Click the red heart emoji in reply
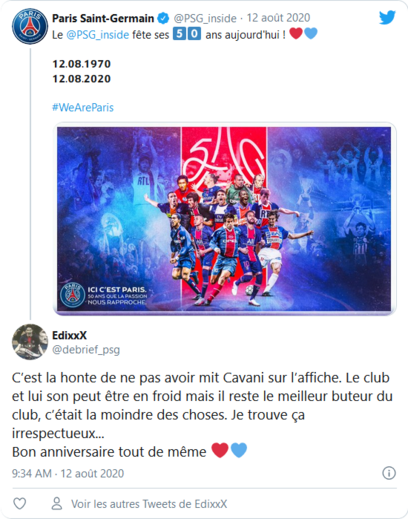The image size is (408, 519). click(x=220, y=450)
